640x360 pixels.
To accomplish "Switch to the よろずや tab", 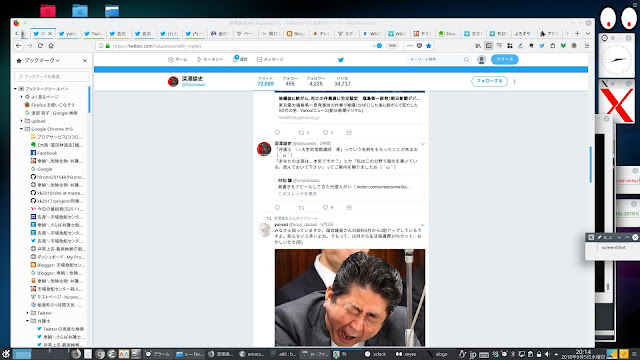I will point(523,33).
